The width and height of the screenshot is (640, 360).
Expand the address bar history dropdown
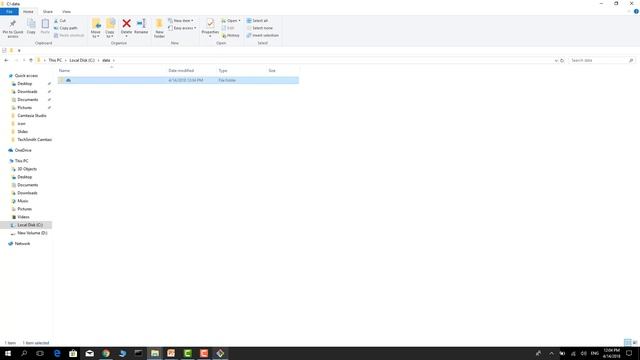tap(556, 60)
